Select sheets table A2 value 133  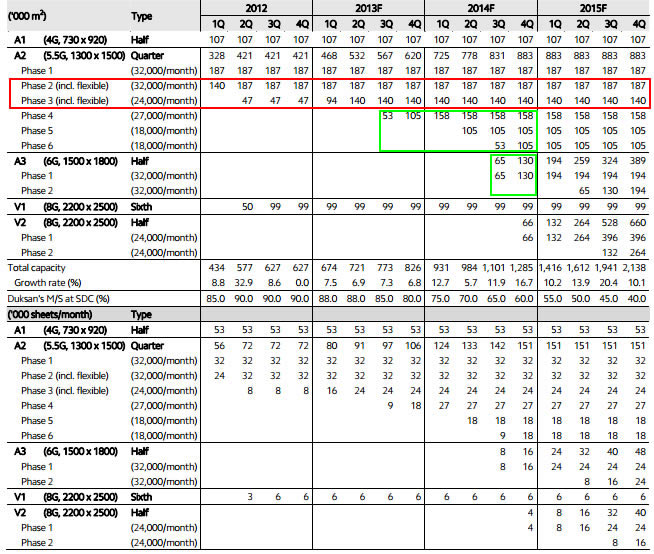pyautogui.click(x=469, y=346)
